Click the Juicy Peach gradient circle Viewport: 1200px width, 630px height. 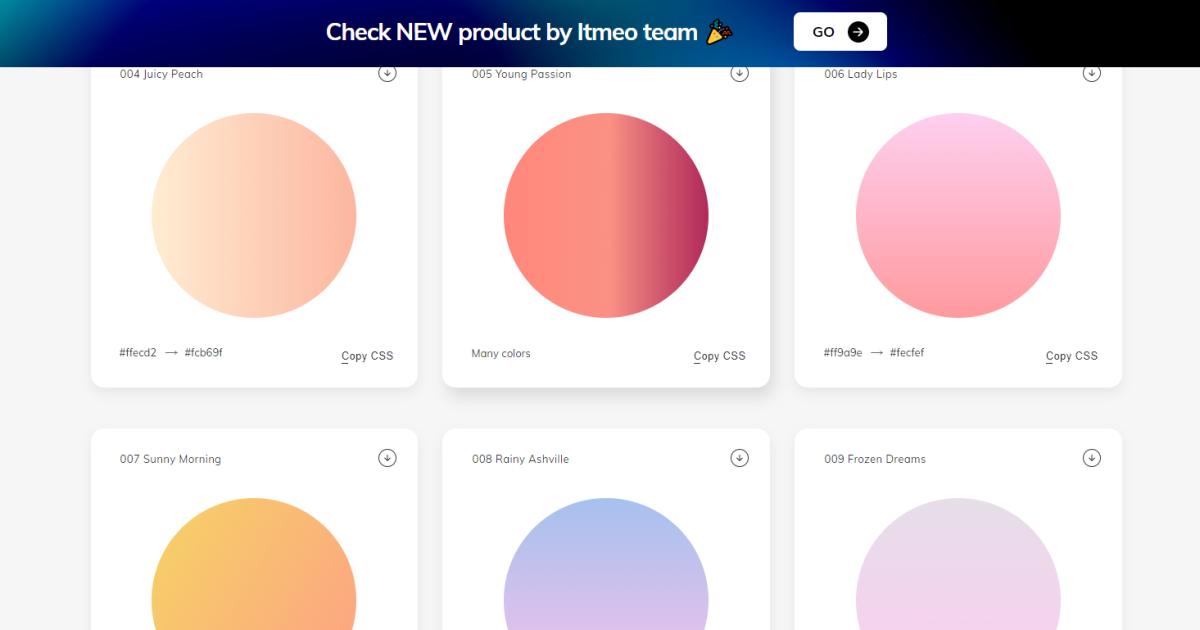[x=254, y=215]
